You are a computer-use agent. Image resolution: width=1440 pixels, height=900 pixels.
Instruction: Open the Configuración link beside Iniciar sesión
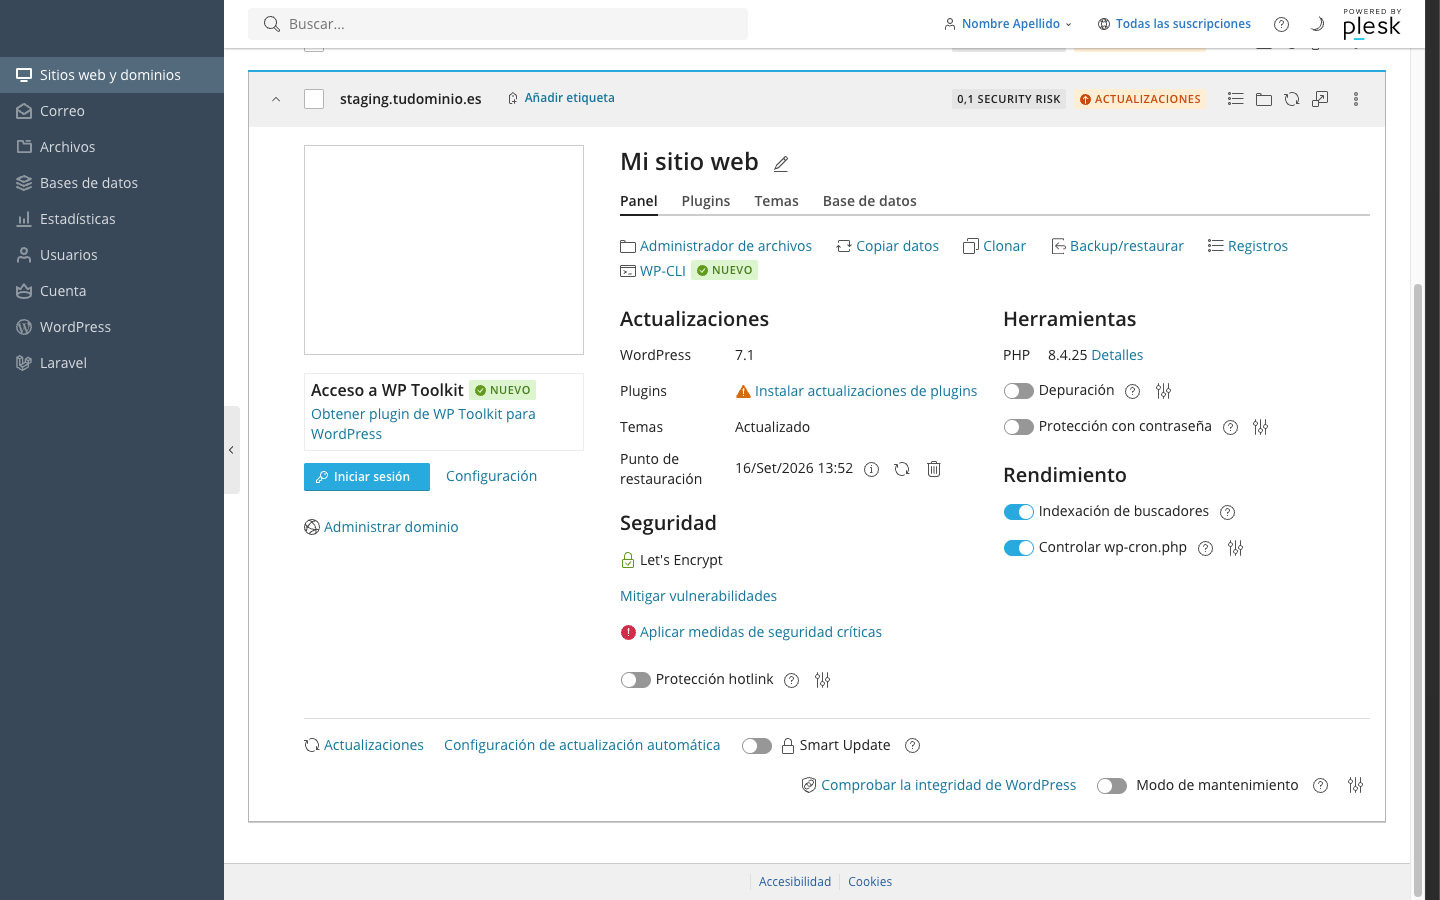pos(491,476)
